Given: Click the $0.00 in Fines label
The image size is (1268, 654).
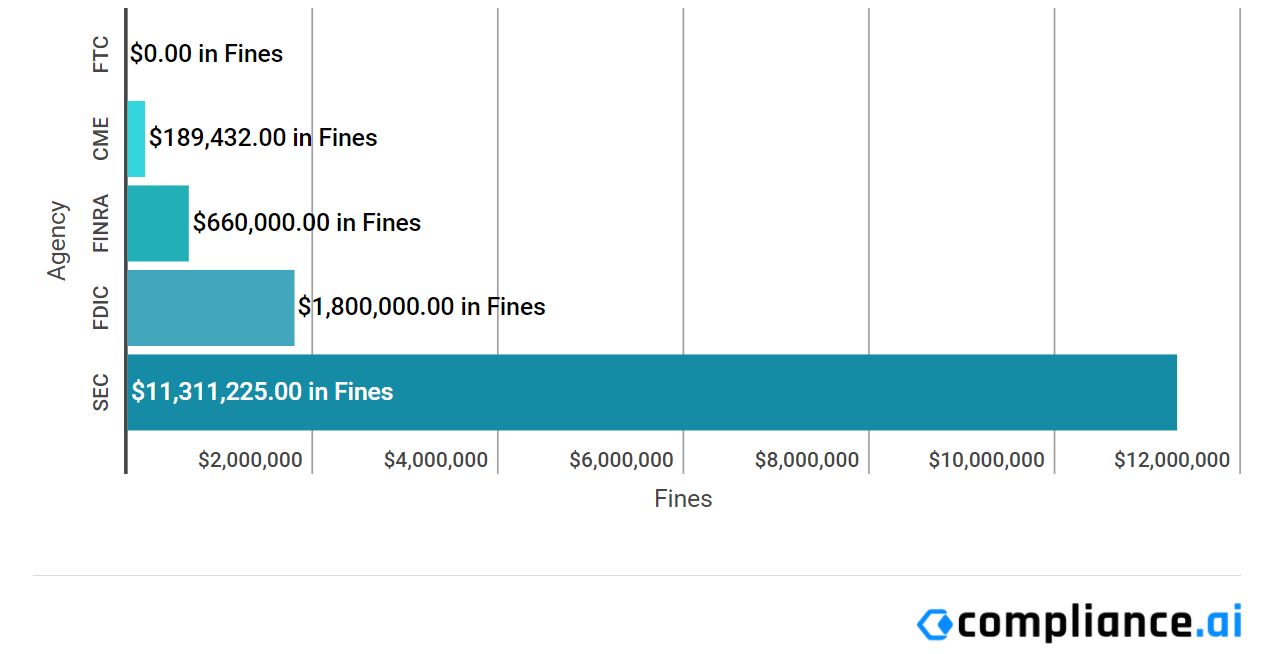Looking at the screenshot, I should (x=207, y=54).
